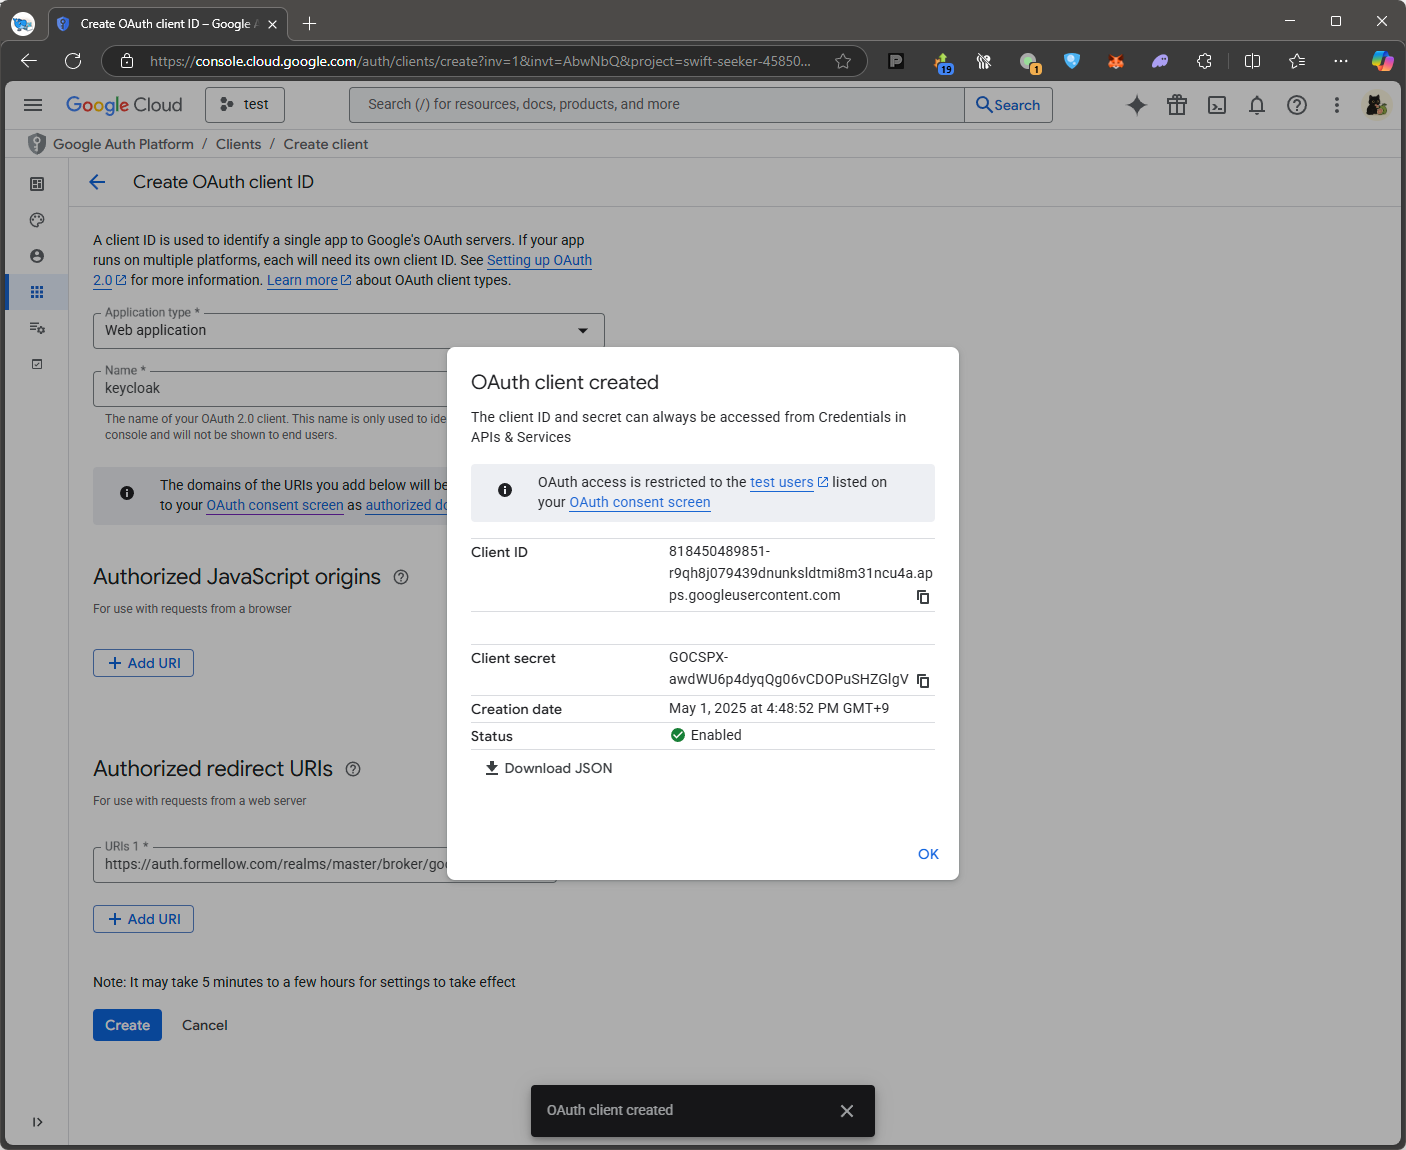Open browser favorites list

pos(1297,61)
